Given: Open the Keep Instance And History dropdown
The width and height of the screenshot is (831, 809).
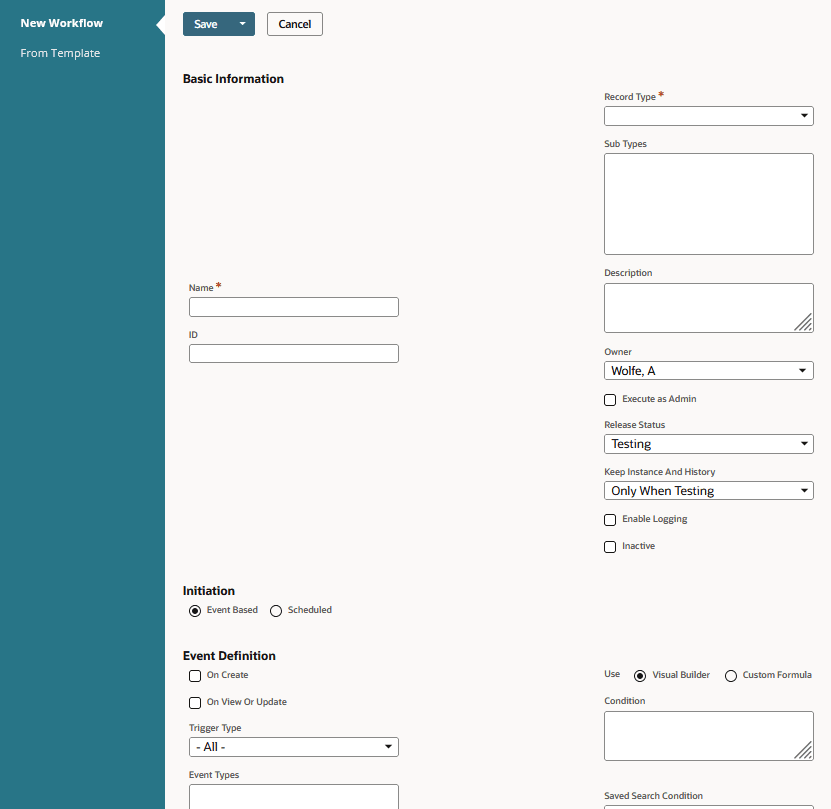Looking at the screenshot, I should click(x=709, y=490).
